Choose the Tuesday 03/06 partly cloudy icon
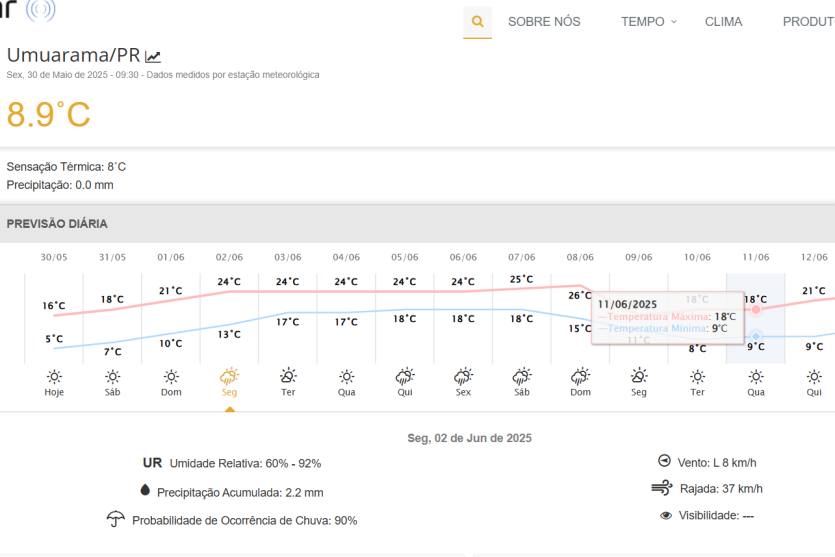This screenshot has width=835, height=557. pos(288,376)
